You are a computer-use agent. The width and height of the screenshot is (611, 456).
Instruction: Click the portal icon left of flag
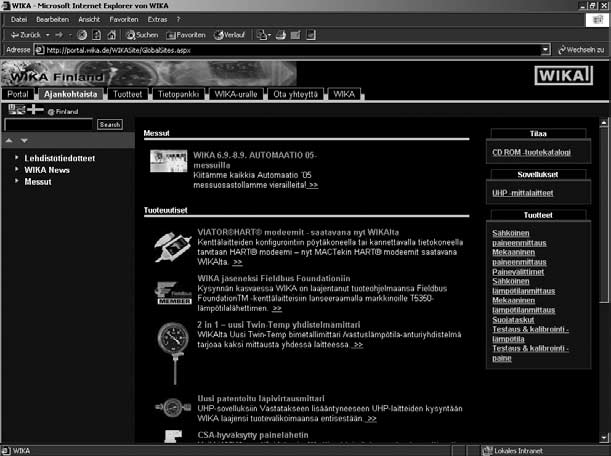[x=17, y=110]
